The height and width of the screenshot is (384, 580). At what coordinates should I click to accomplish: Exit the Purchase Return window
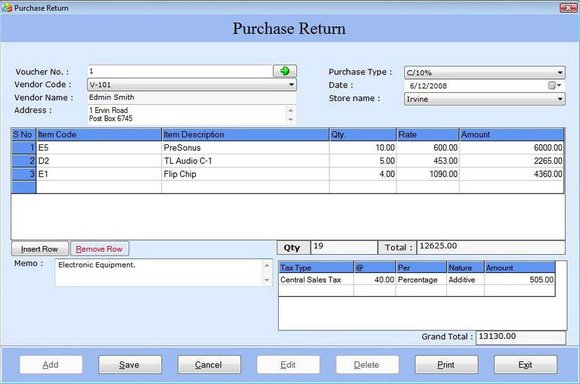pos(526,365)
